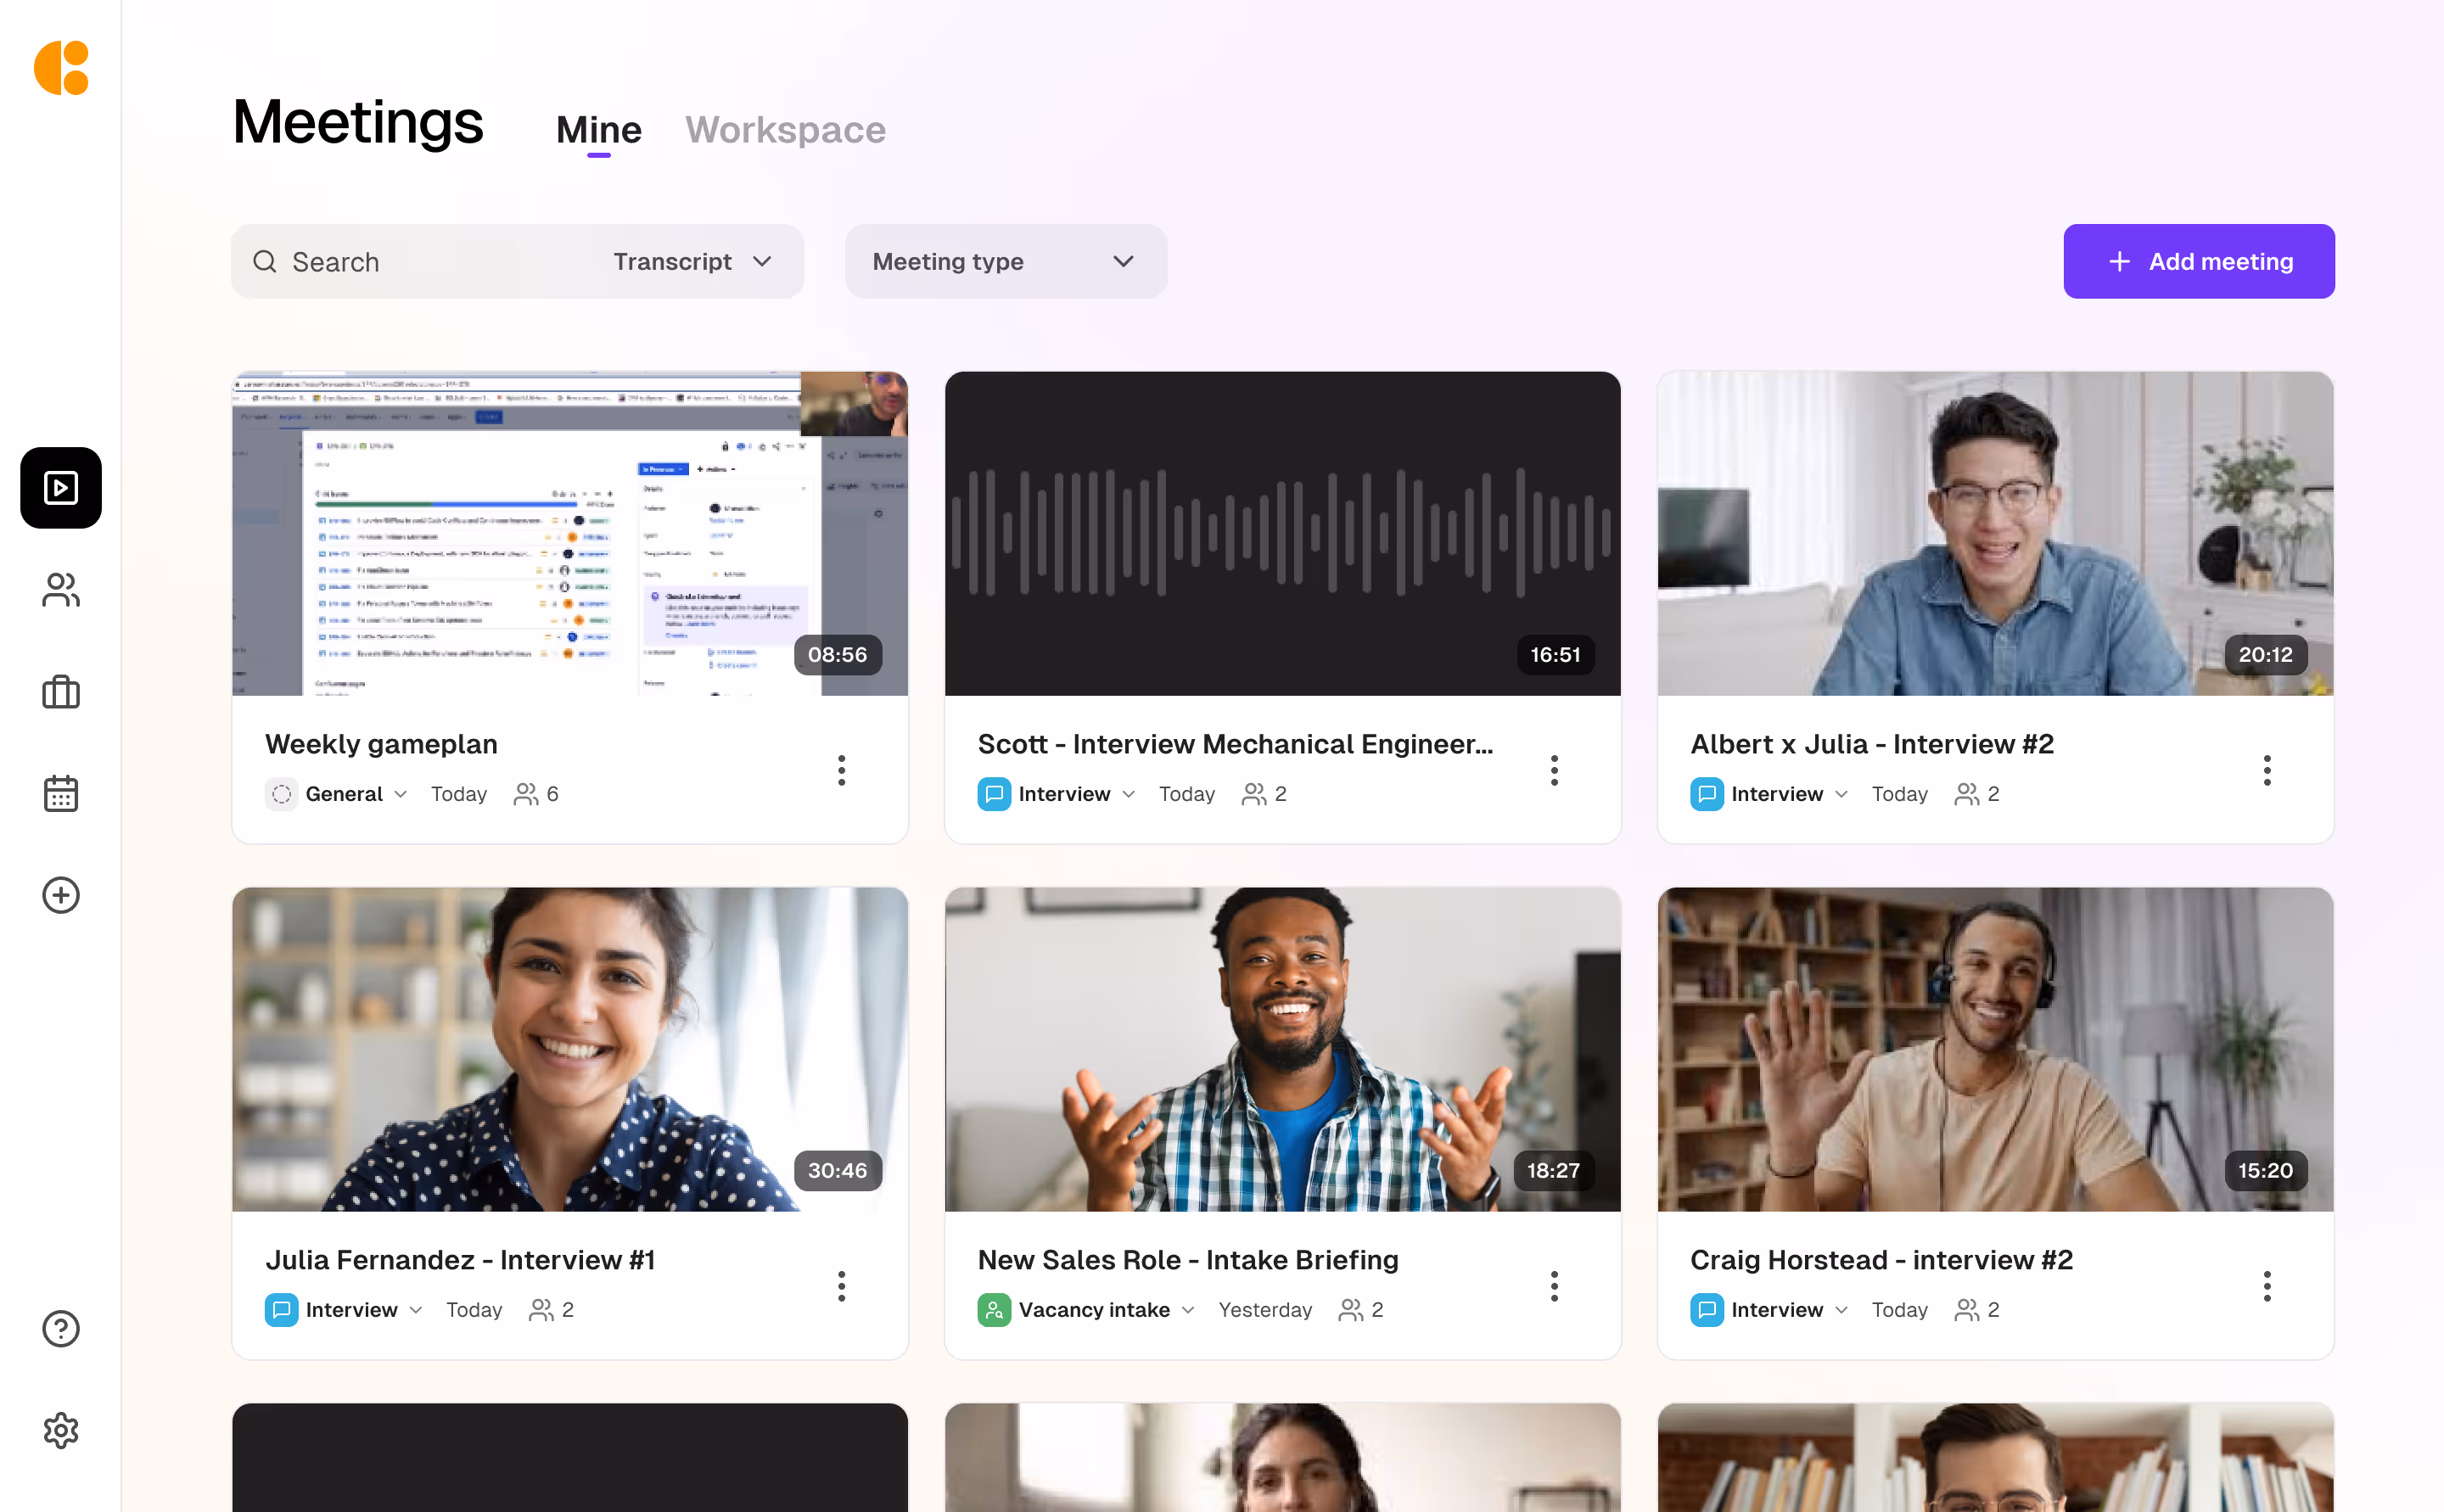Image resolution: width=2444 pixels, height=1512 pixels.
Task: Click the orange app logo
Action: [61, 68]
